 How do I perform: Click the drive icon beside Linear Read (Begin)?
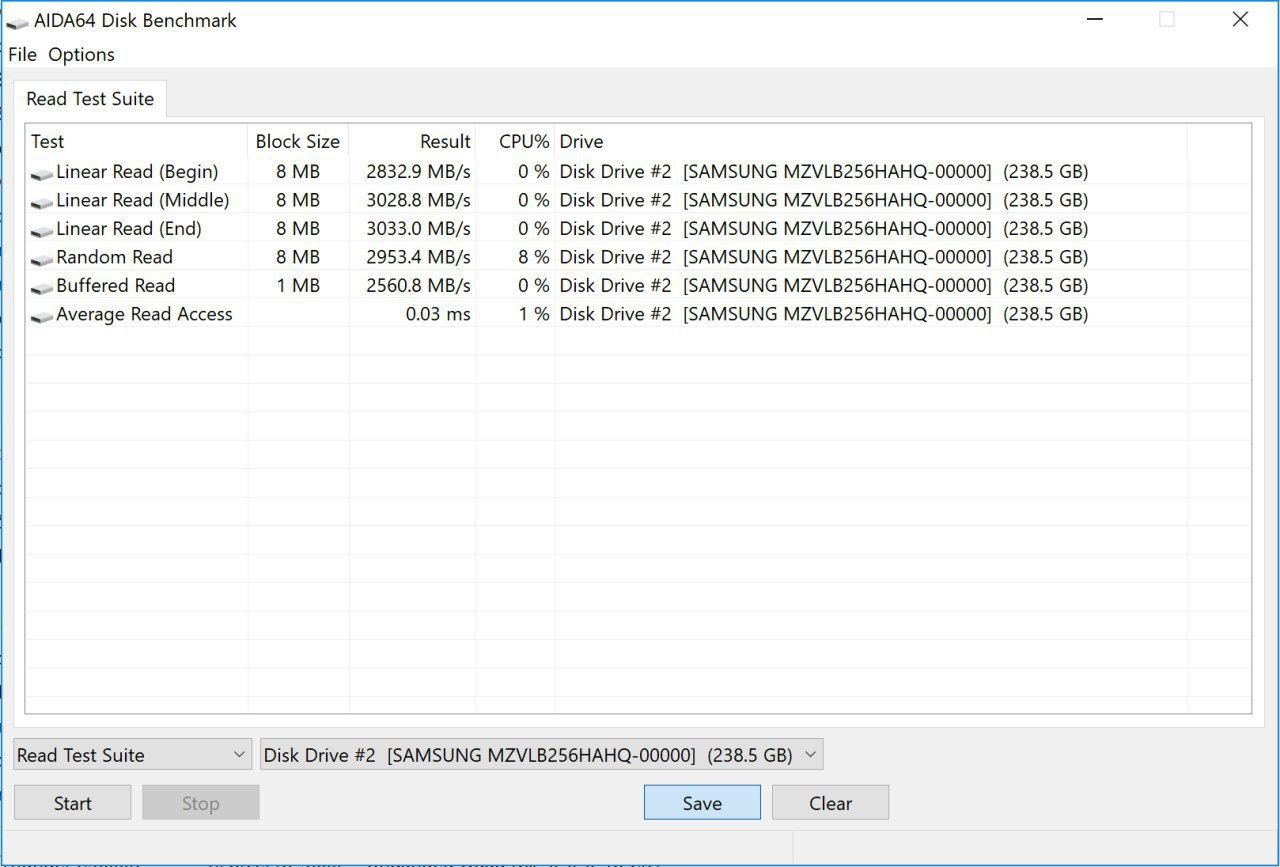(41, 173)
